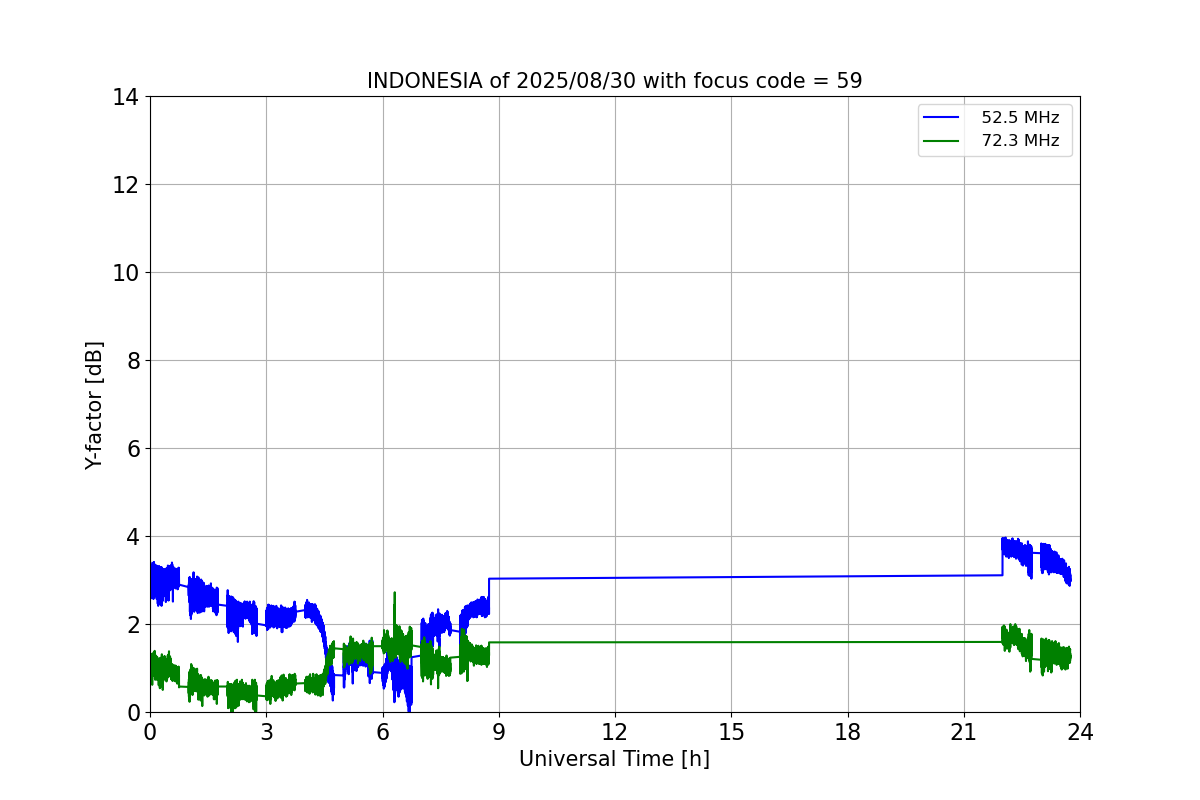Click the Universal Time [h] axis label
This screenshot has height=800, width=1200.
coord(614,759)
